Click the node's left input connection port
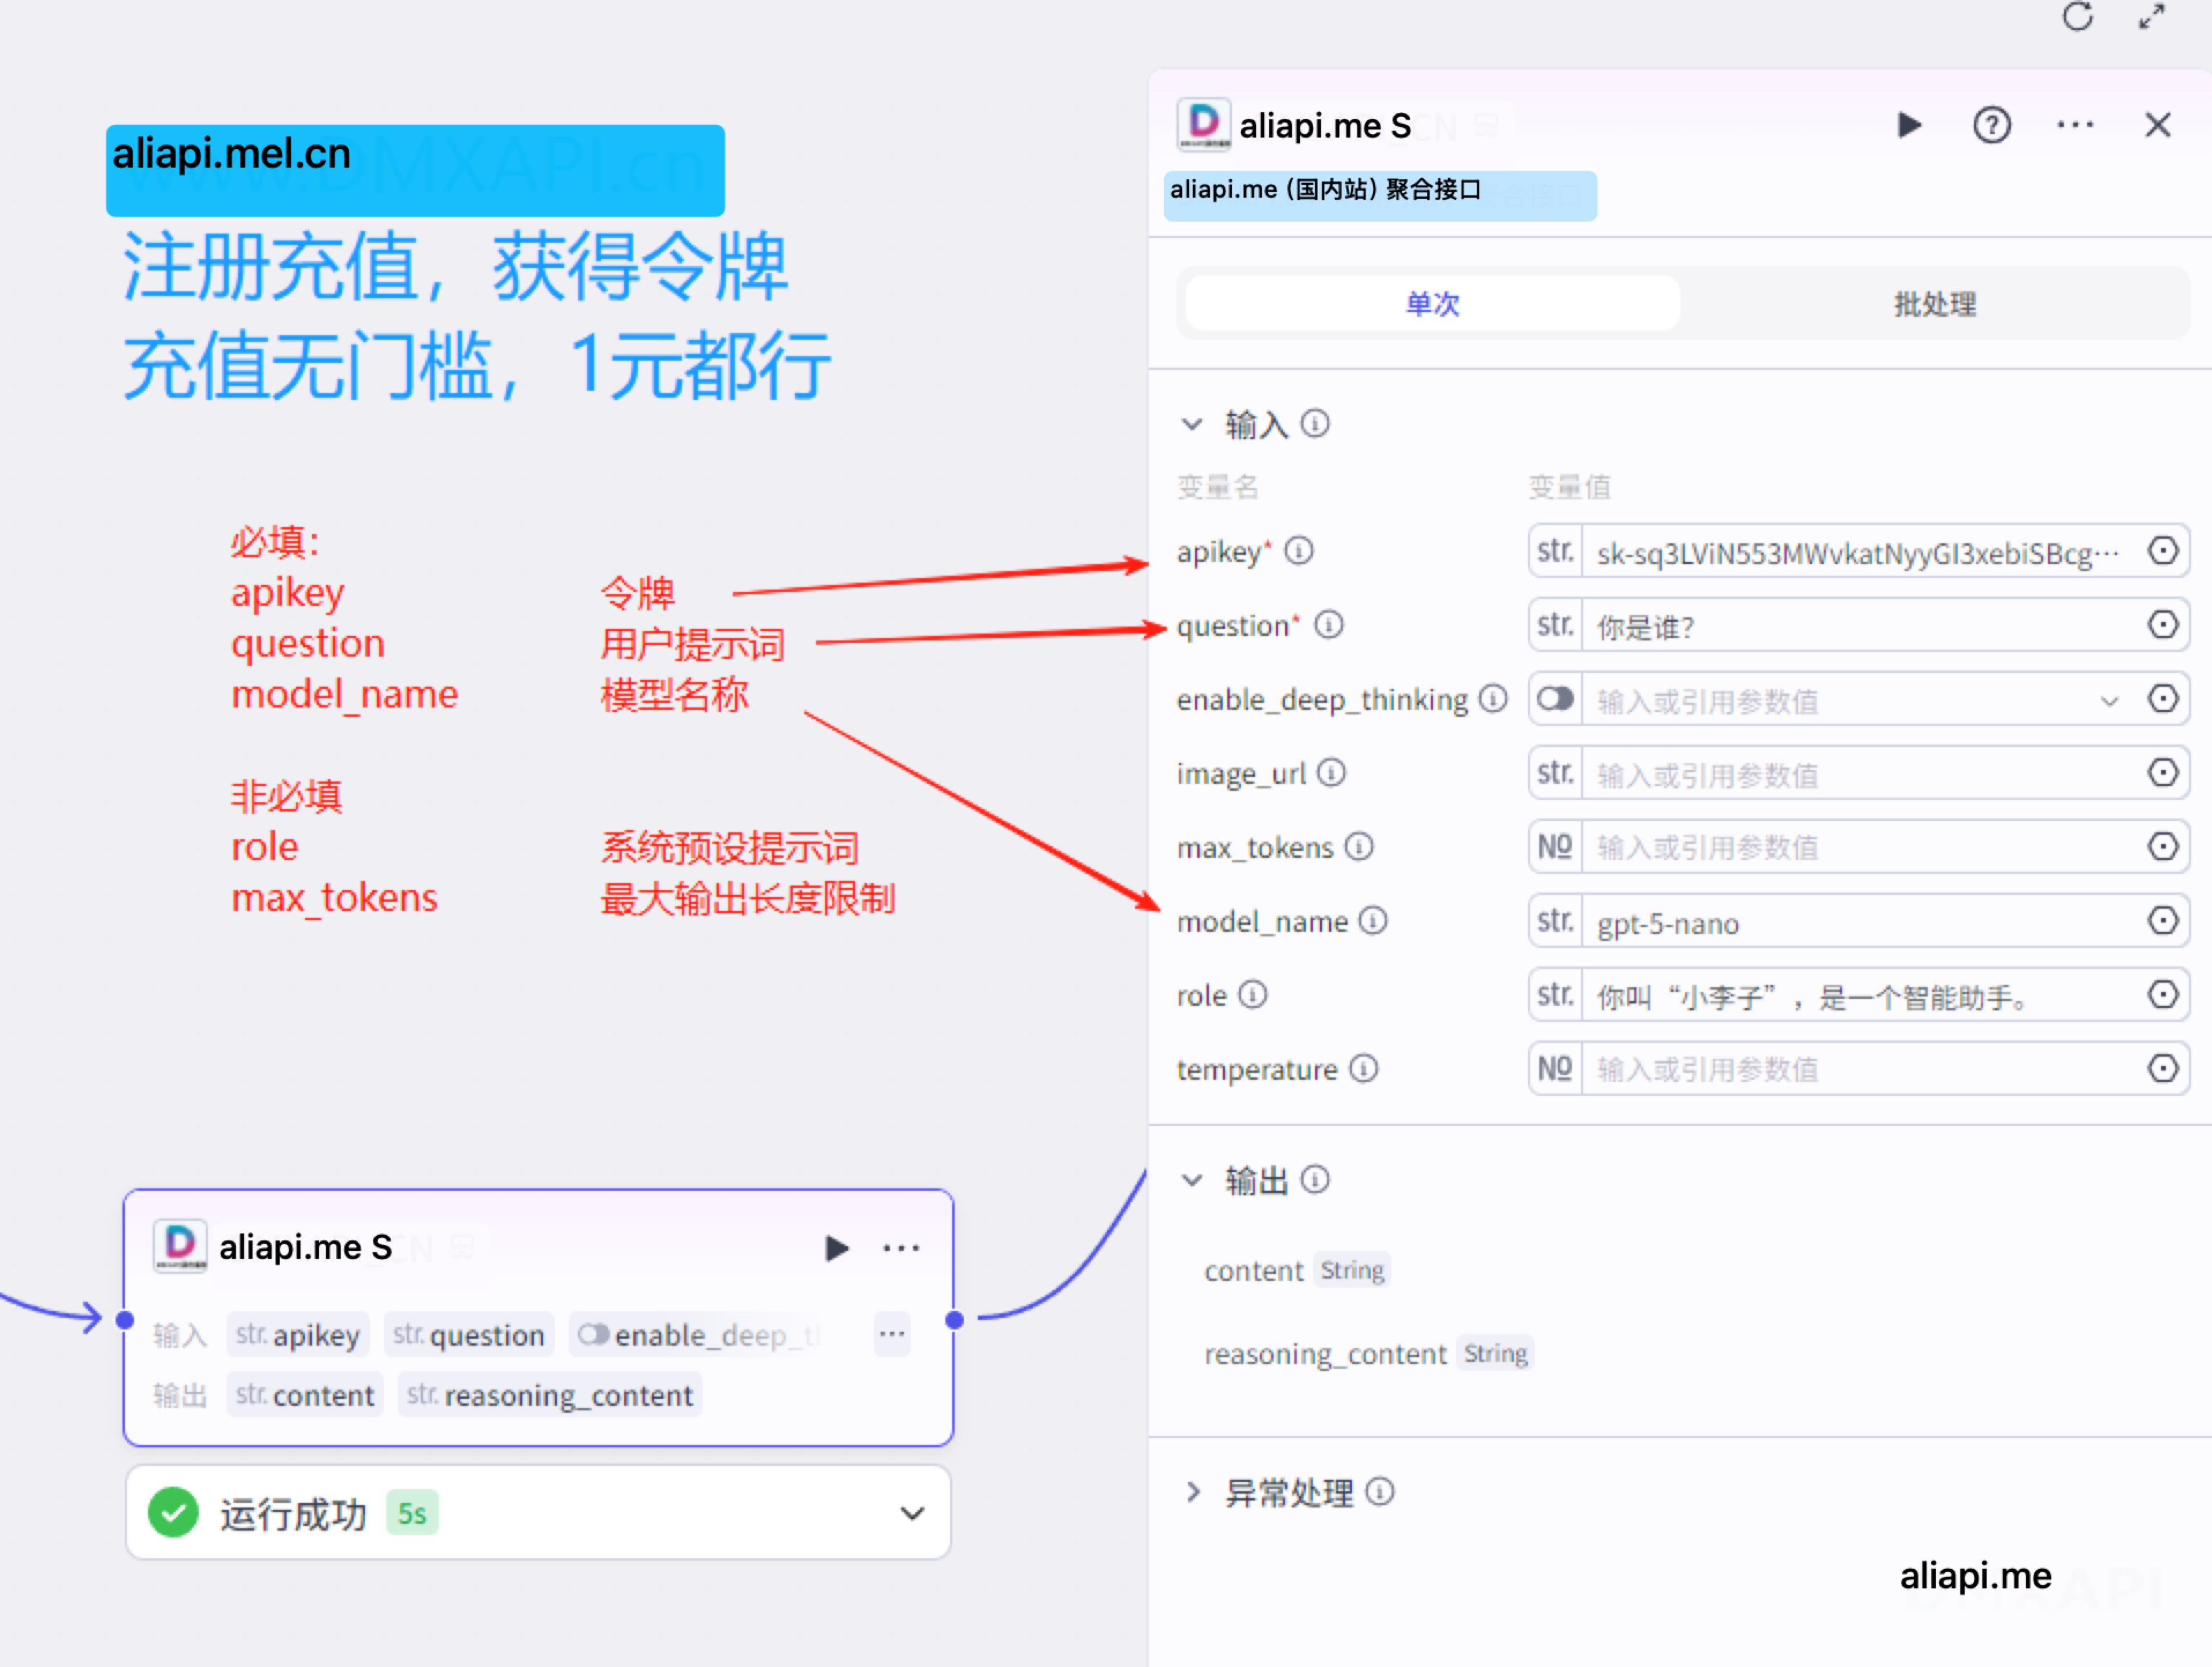 [x=125, y=1320]
